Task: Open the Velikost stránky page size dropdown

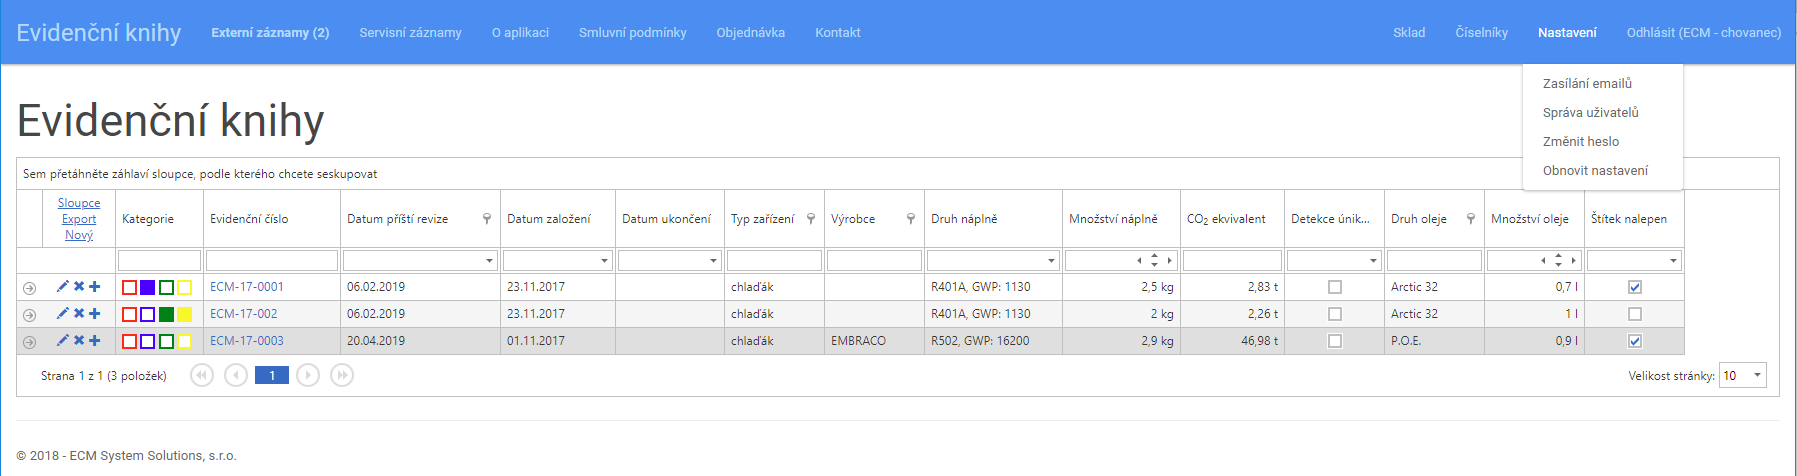Action: pos(1757,375)
